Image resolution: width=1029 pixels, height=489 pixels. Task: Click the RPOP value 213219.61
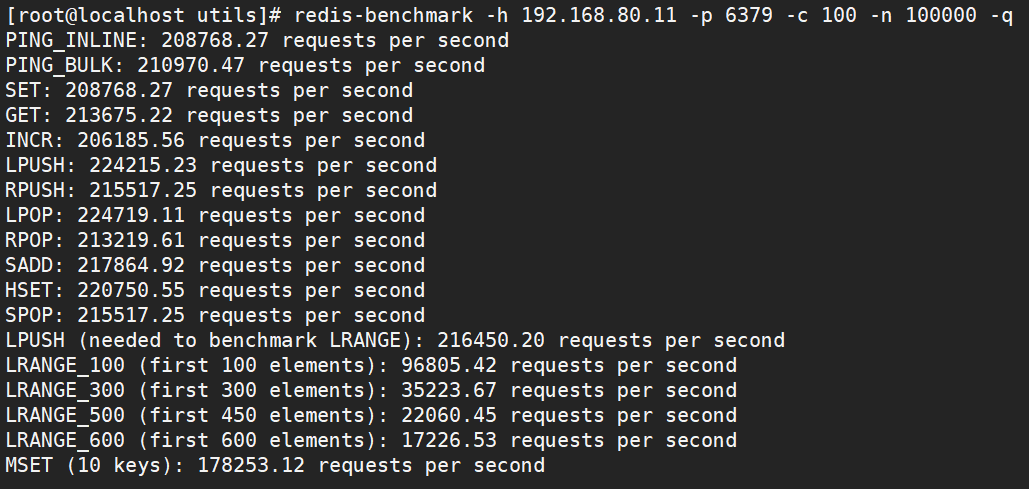pyautogui.click(x=131, y=240)
